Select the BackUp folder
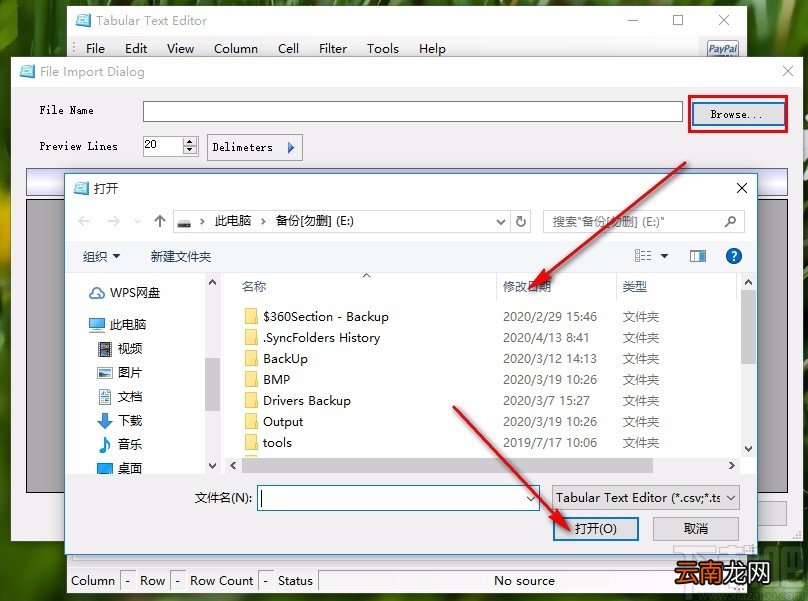Viewport: 808px width, 601px height. tap(276, 359)
